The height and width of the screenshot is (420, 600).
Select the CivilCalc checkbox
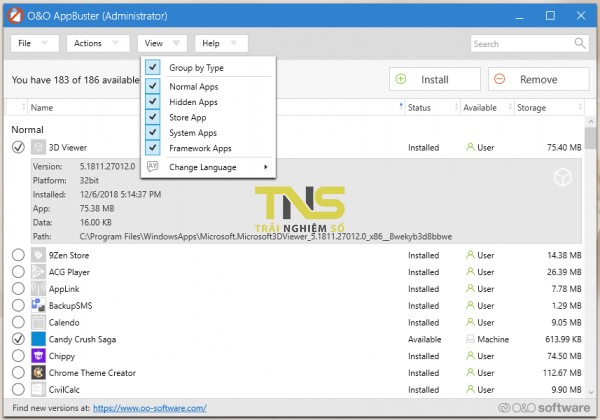[18, 389]
